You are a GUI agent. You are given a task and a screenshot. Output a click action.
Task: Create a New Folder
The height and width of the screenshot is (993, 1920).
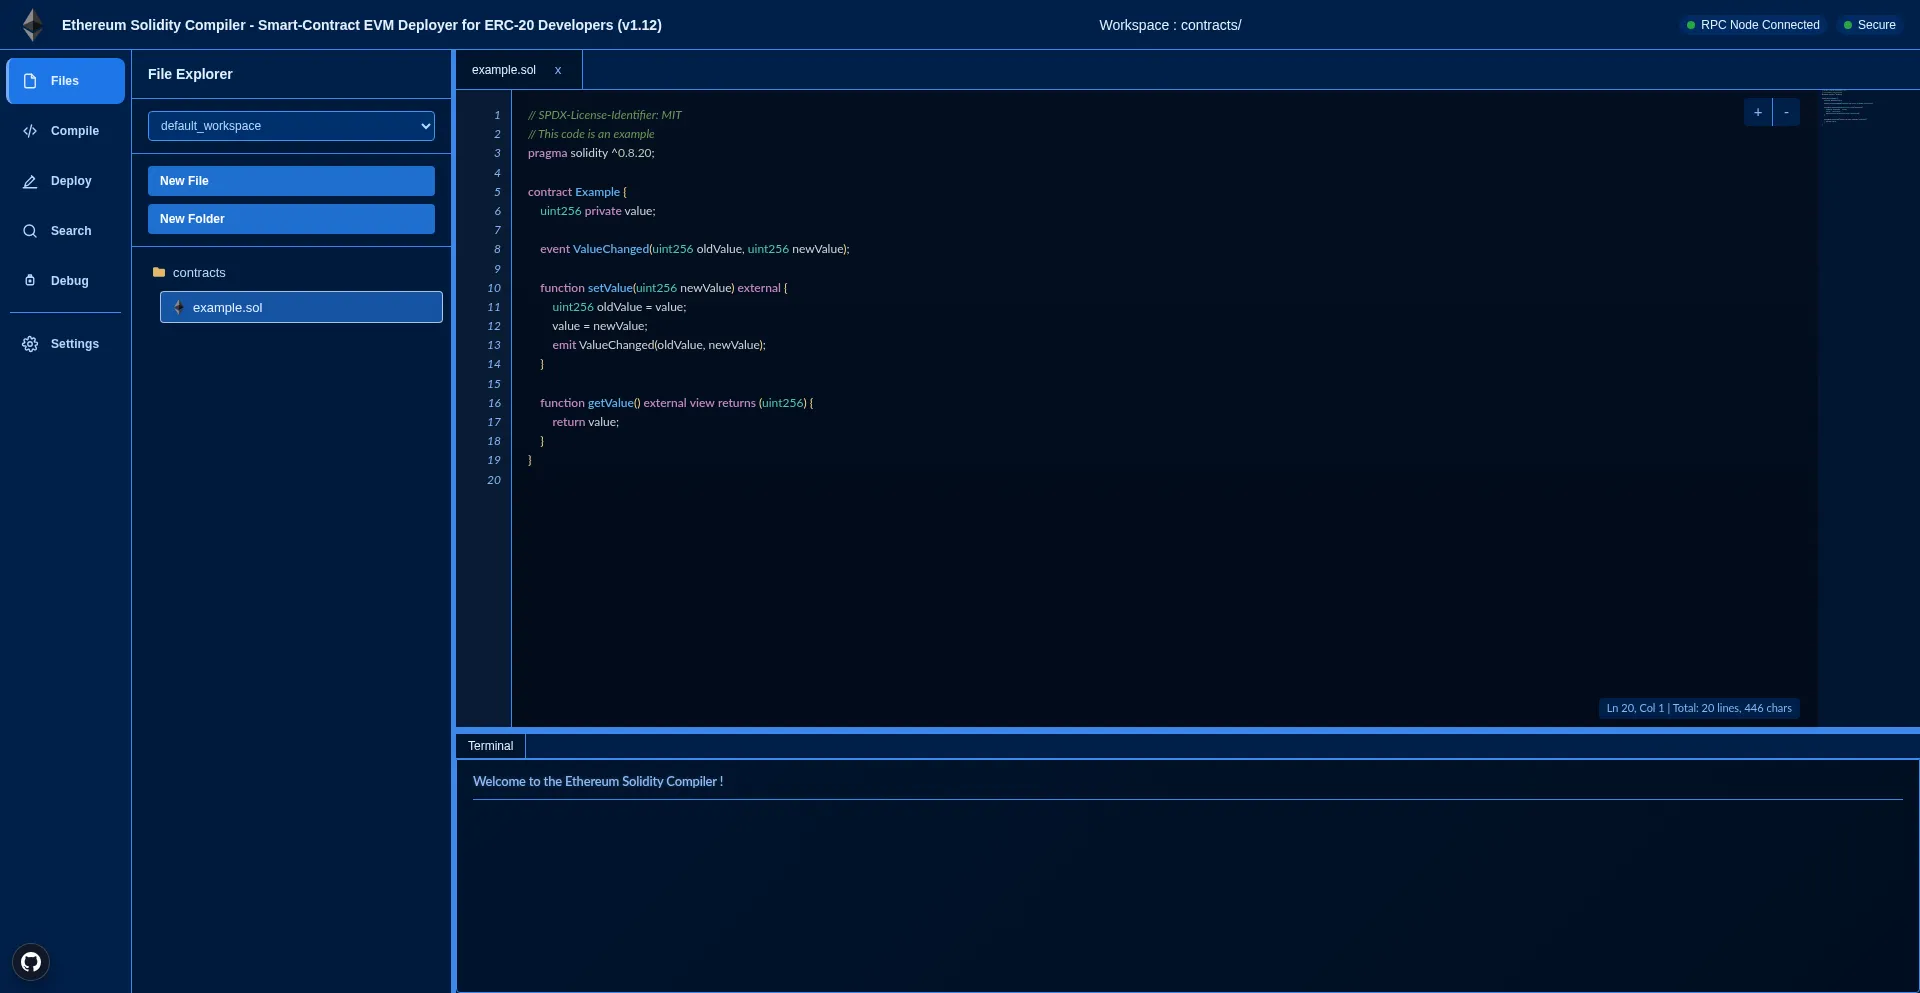(x=291, y=219)
